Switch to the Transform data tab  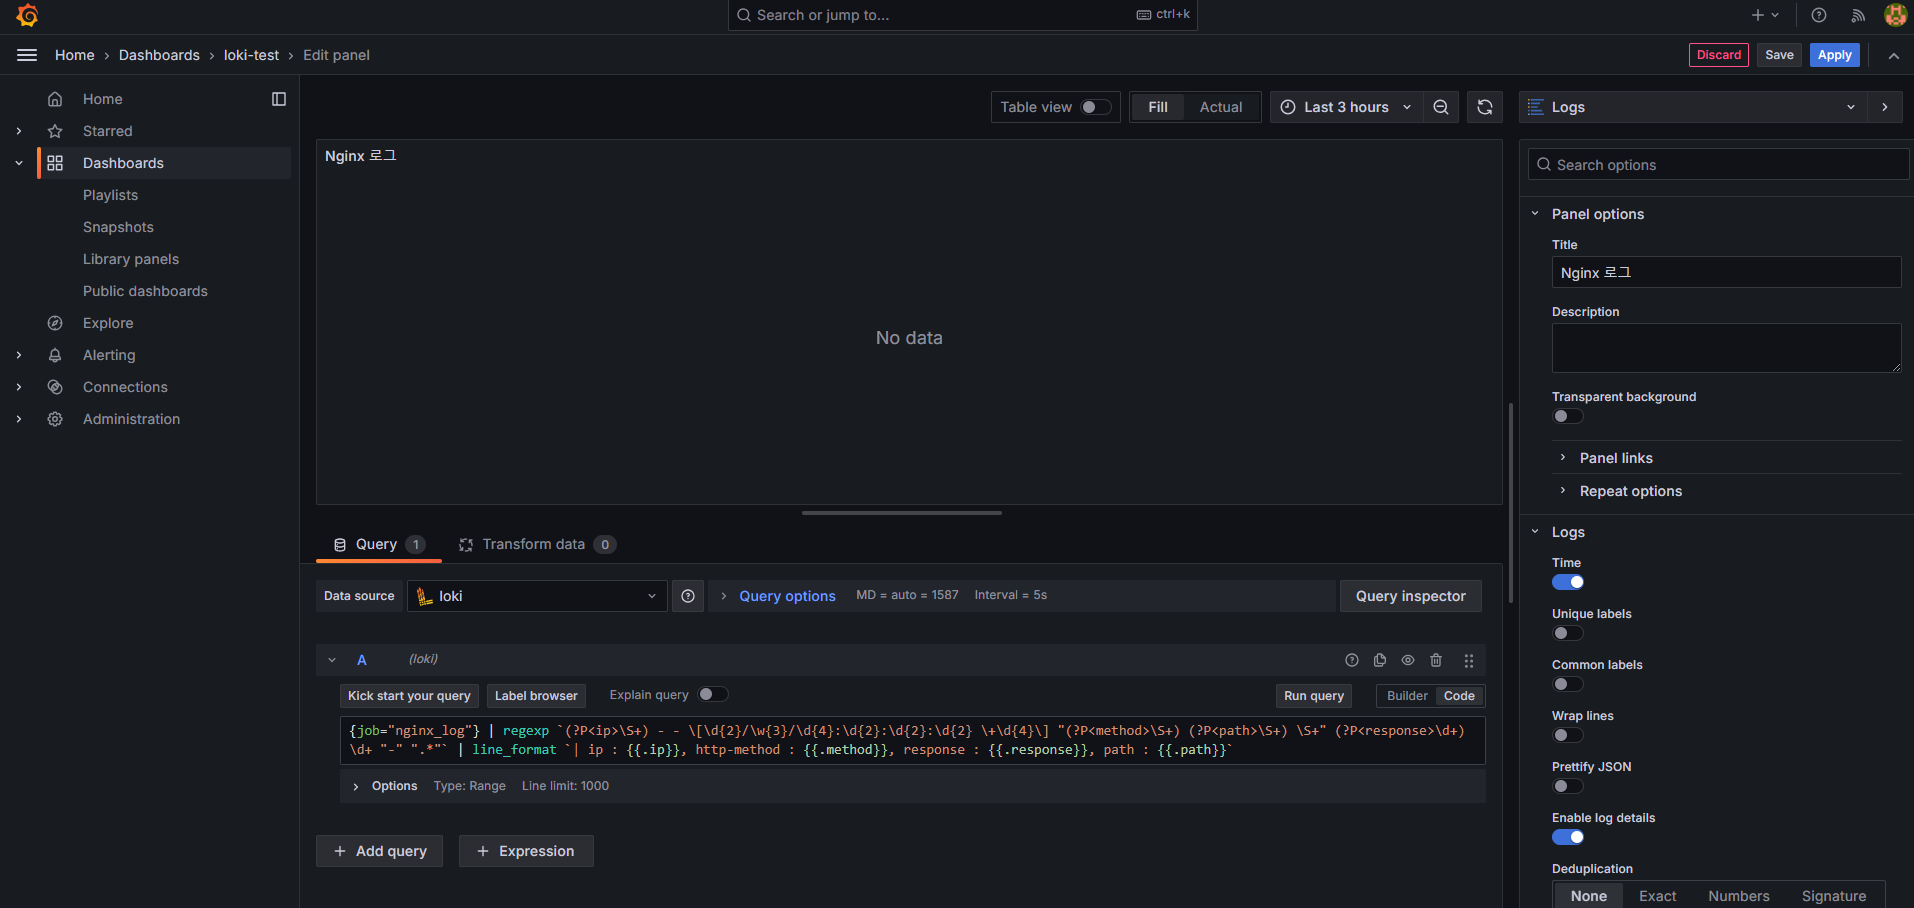[x=537, y=544]
